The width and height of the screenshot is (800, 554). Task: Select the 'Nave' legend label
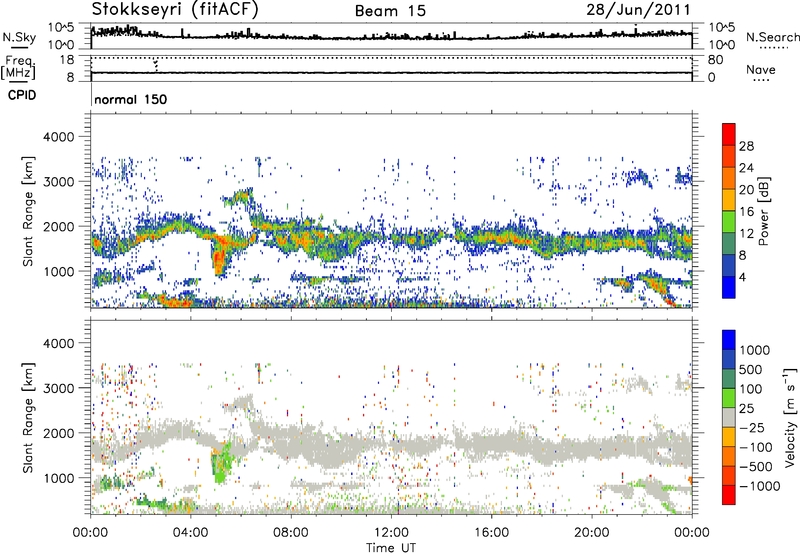pos(761,69)
